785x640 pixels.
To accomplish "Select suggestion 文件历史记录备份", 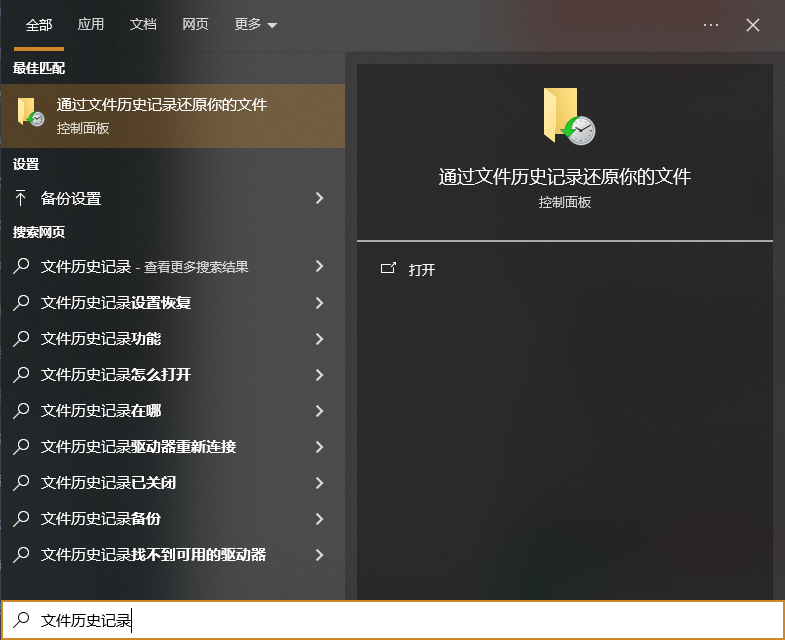I will click(173, 519).
